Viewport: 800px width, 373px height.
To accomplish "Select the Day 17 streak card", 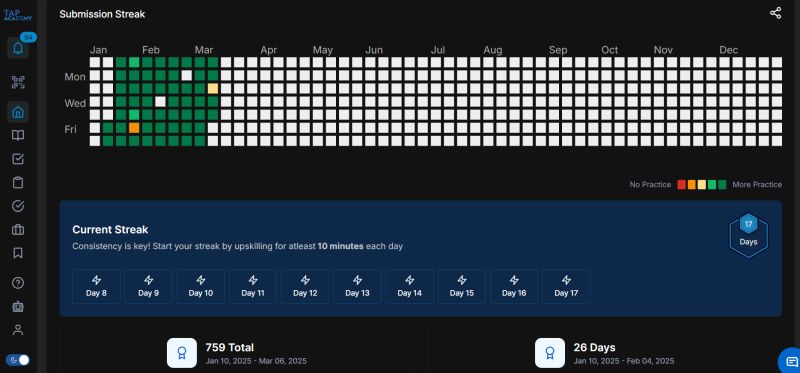I will point(566,286).
